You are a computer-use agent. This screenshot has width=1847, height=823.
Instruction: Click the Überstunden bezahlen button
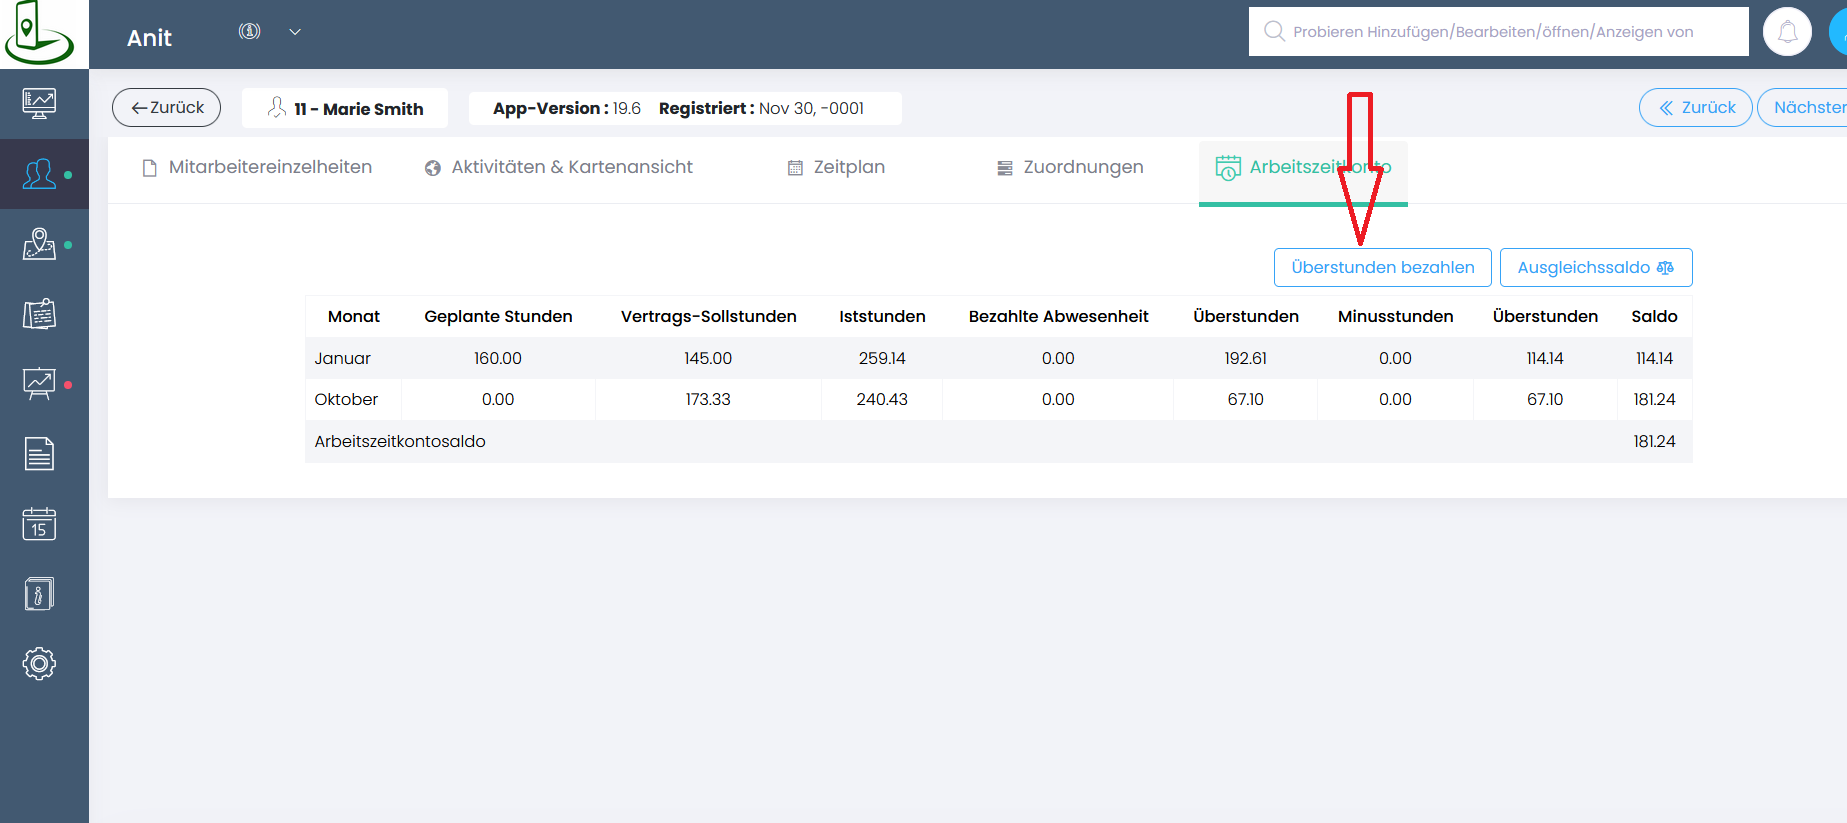[1382, 268]
